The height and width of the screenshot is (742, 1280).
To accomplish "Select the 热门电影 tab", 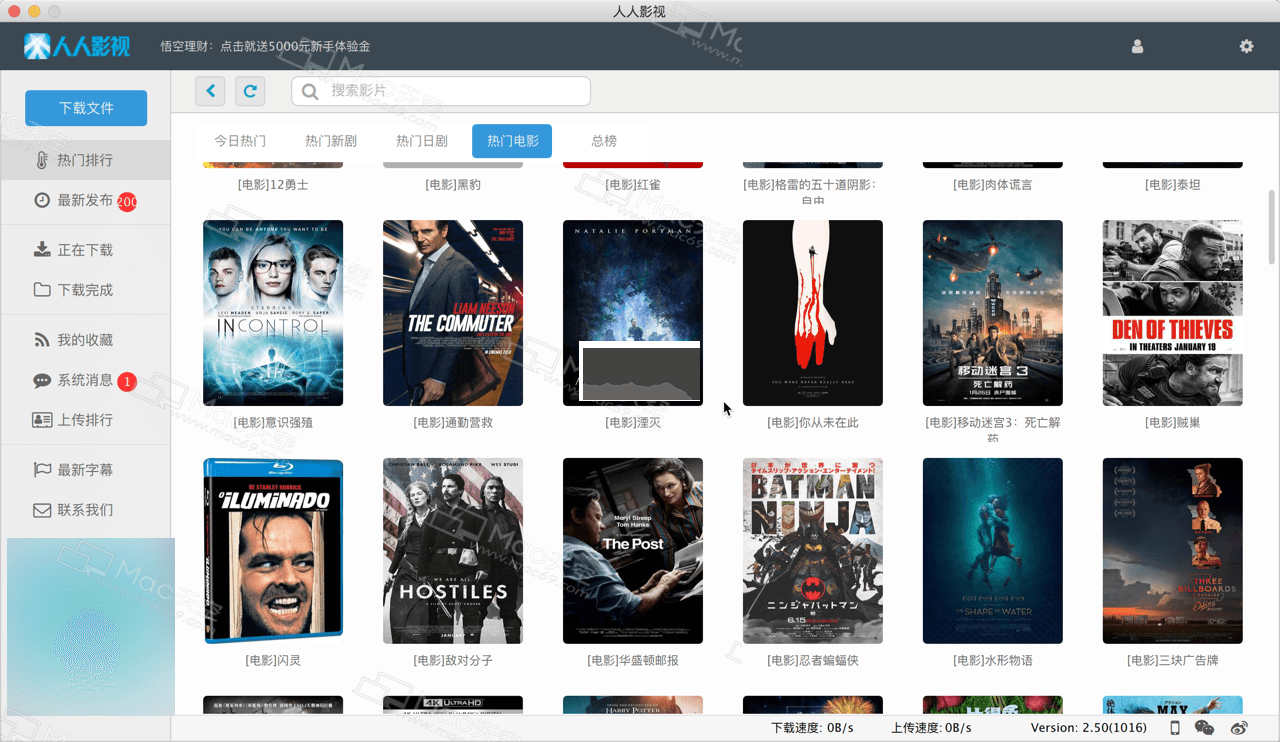I will [512, 141].
